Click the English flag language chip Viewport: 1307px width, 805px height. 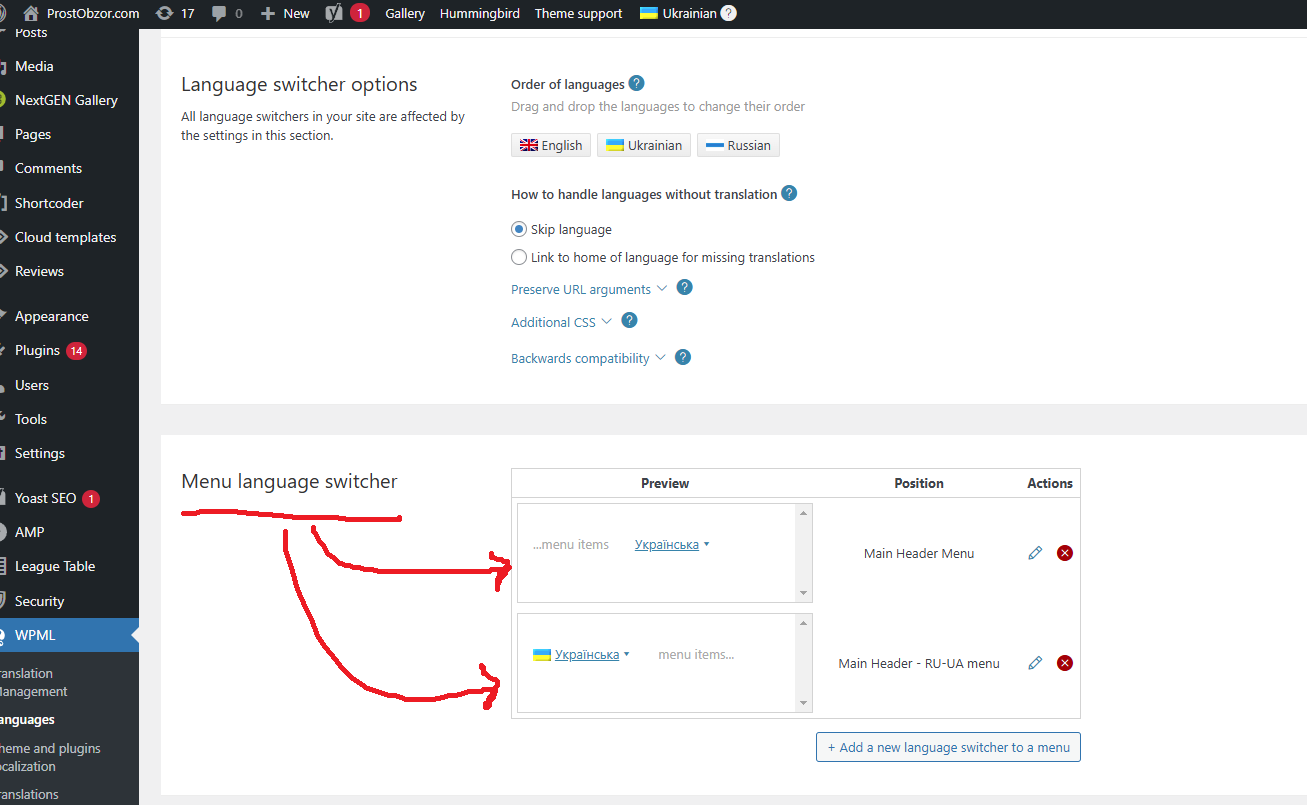pos(551,145)
